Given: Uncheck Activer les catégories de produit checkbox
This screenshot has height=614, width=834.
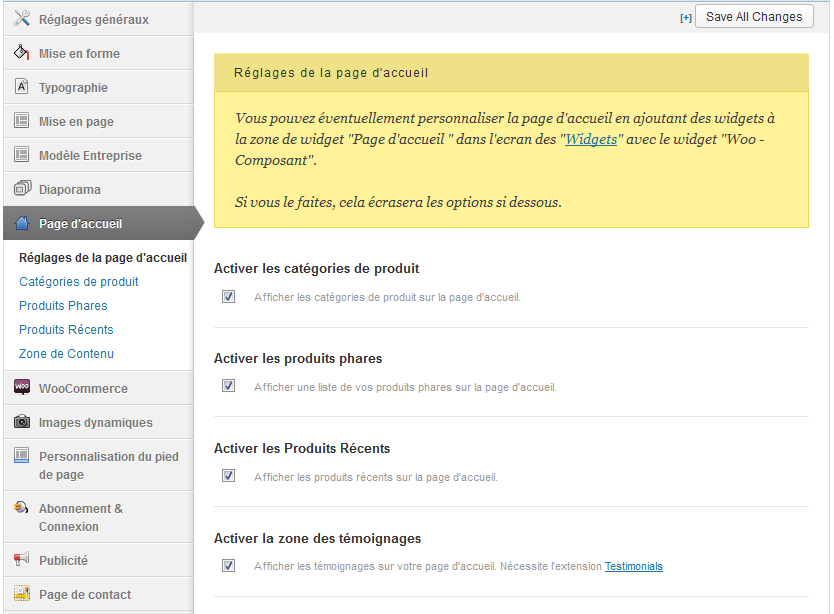Looking at the screenshot, I should (229, 296).
